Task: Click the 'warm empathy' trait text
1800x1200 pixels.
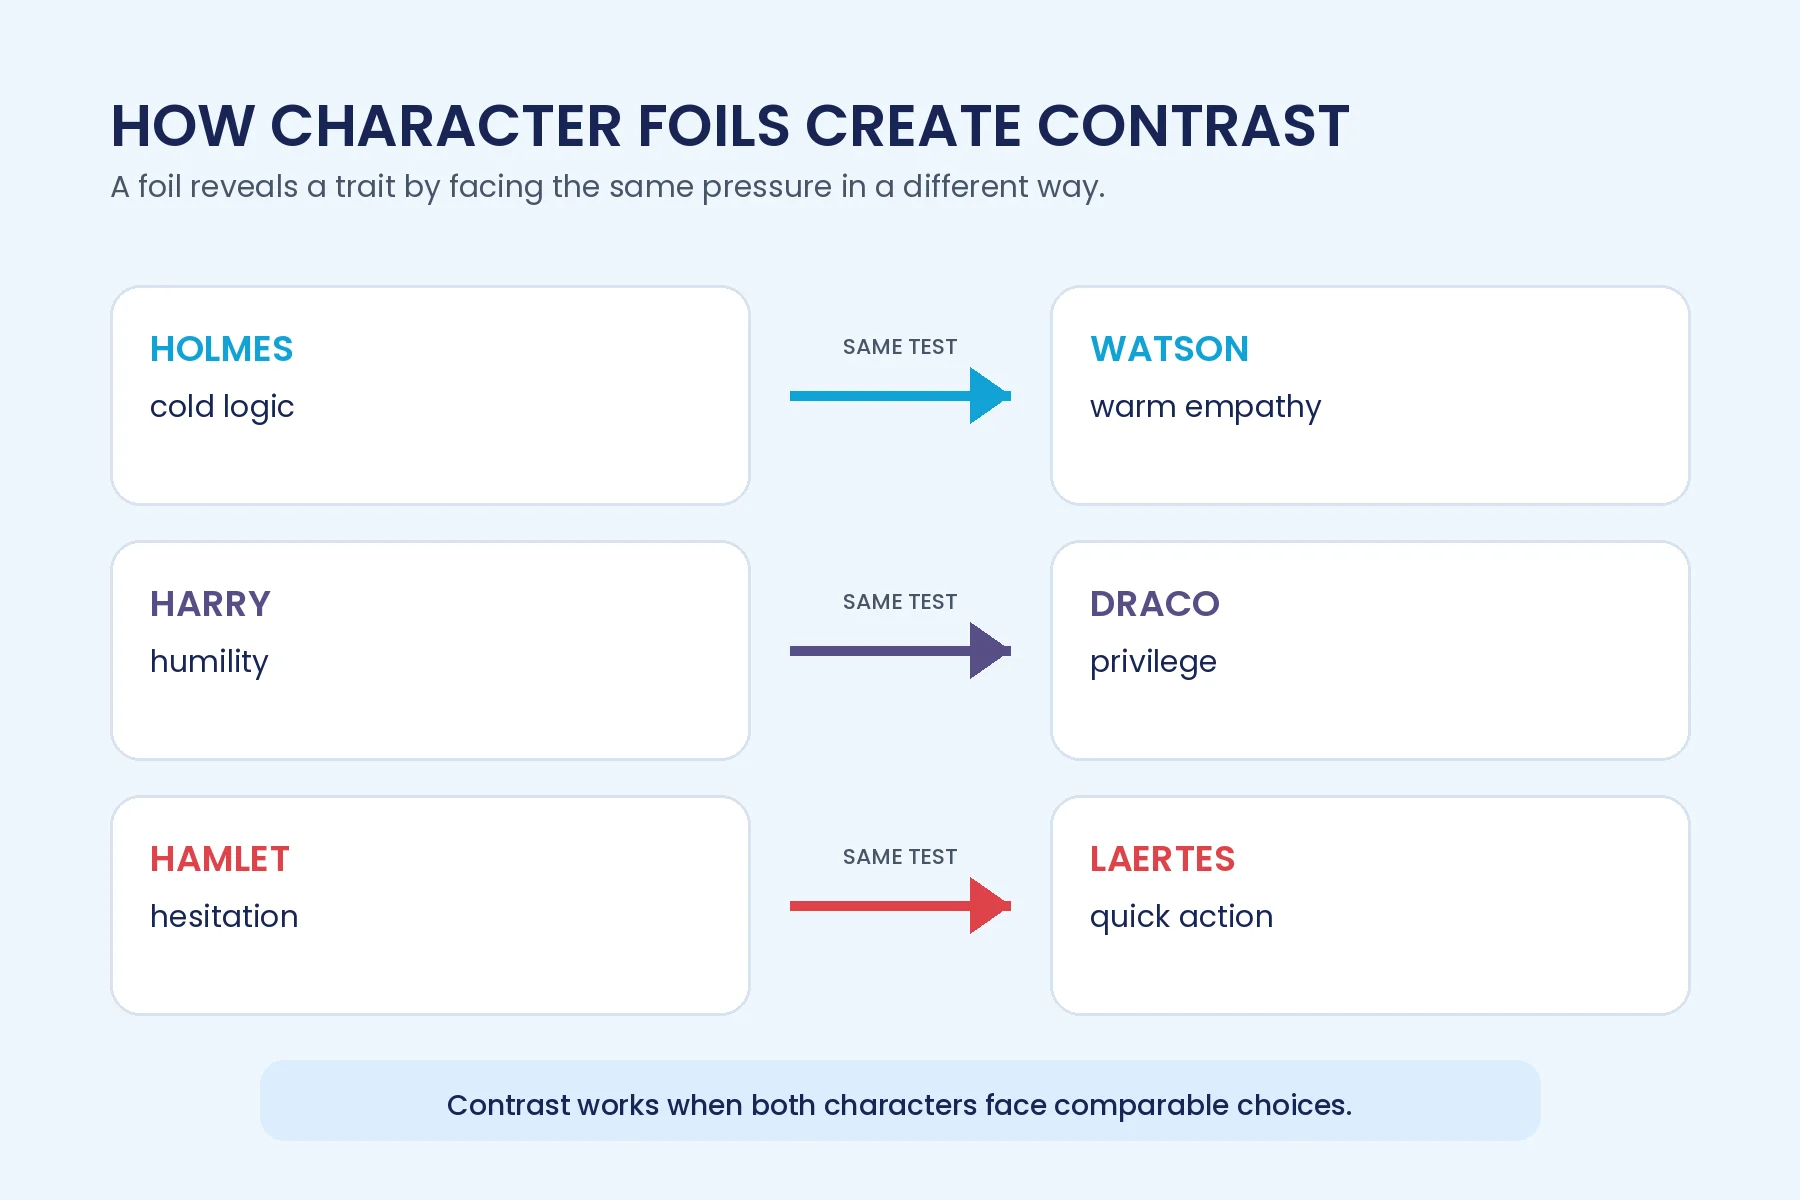Action: pos(1205,407)
